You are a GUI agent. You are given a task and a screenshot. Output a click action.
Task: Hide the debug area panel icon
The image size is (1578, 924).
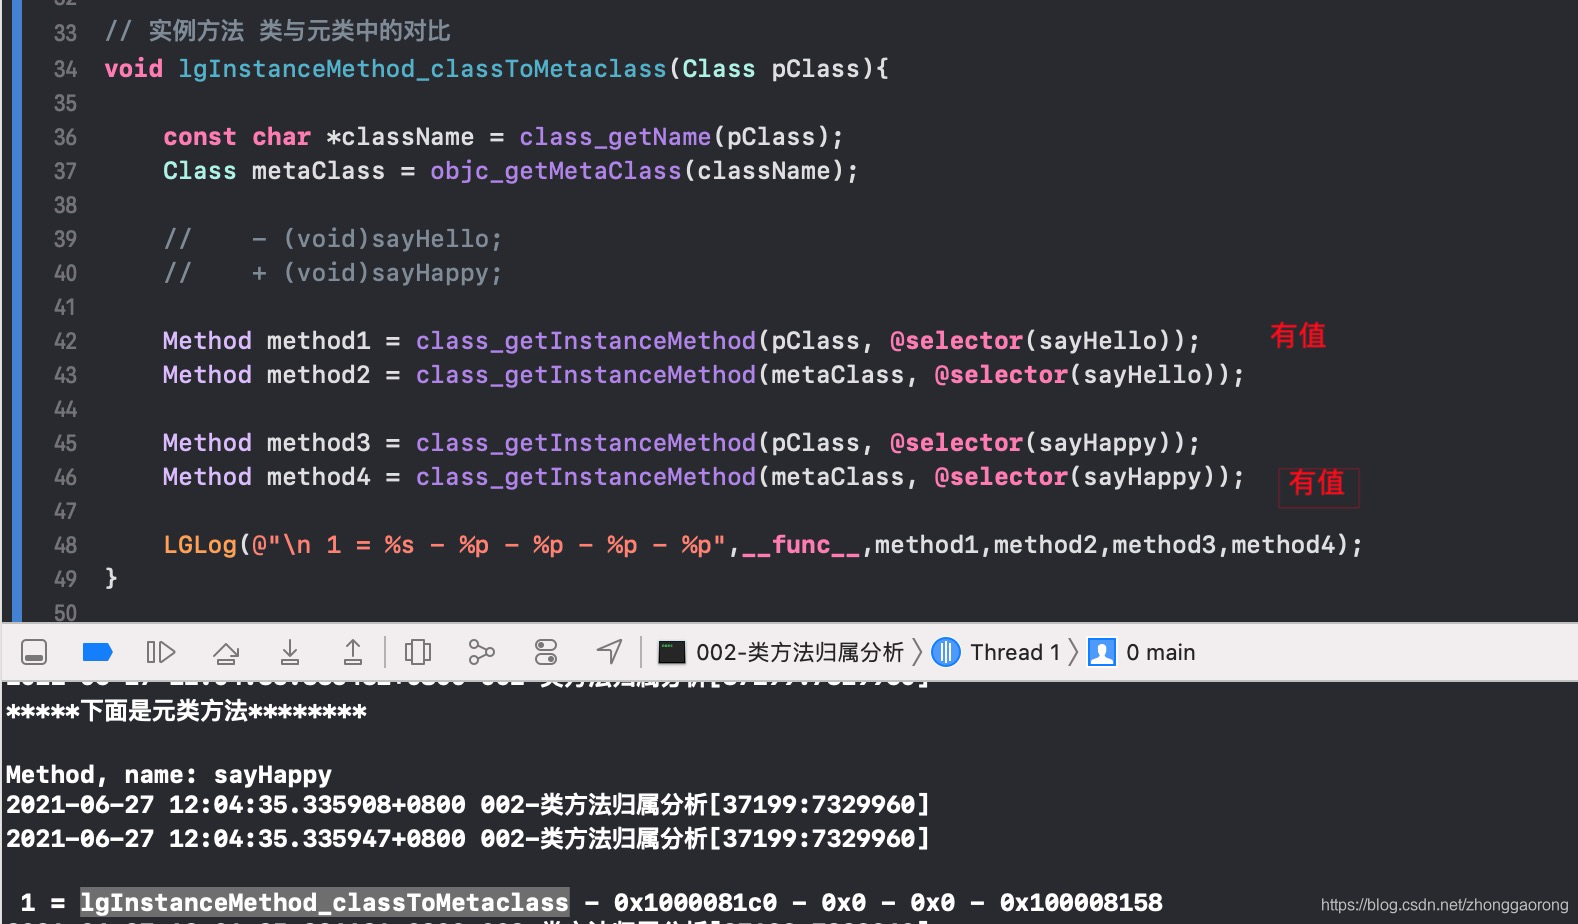coord(34,653)
